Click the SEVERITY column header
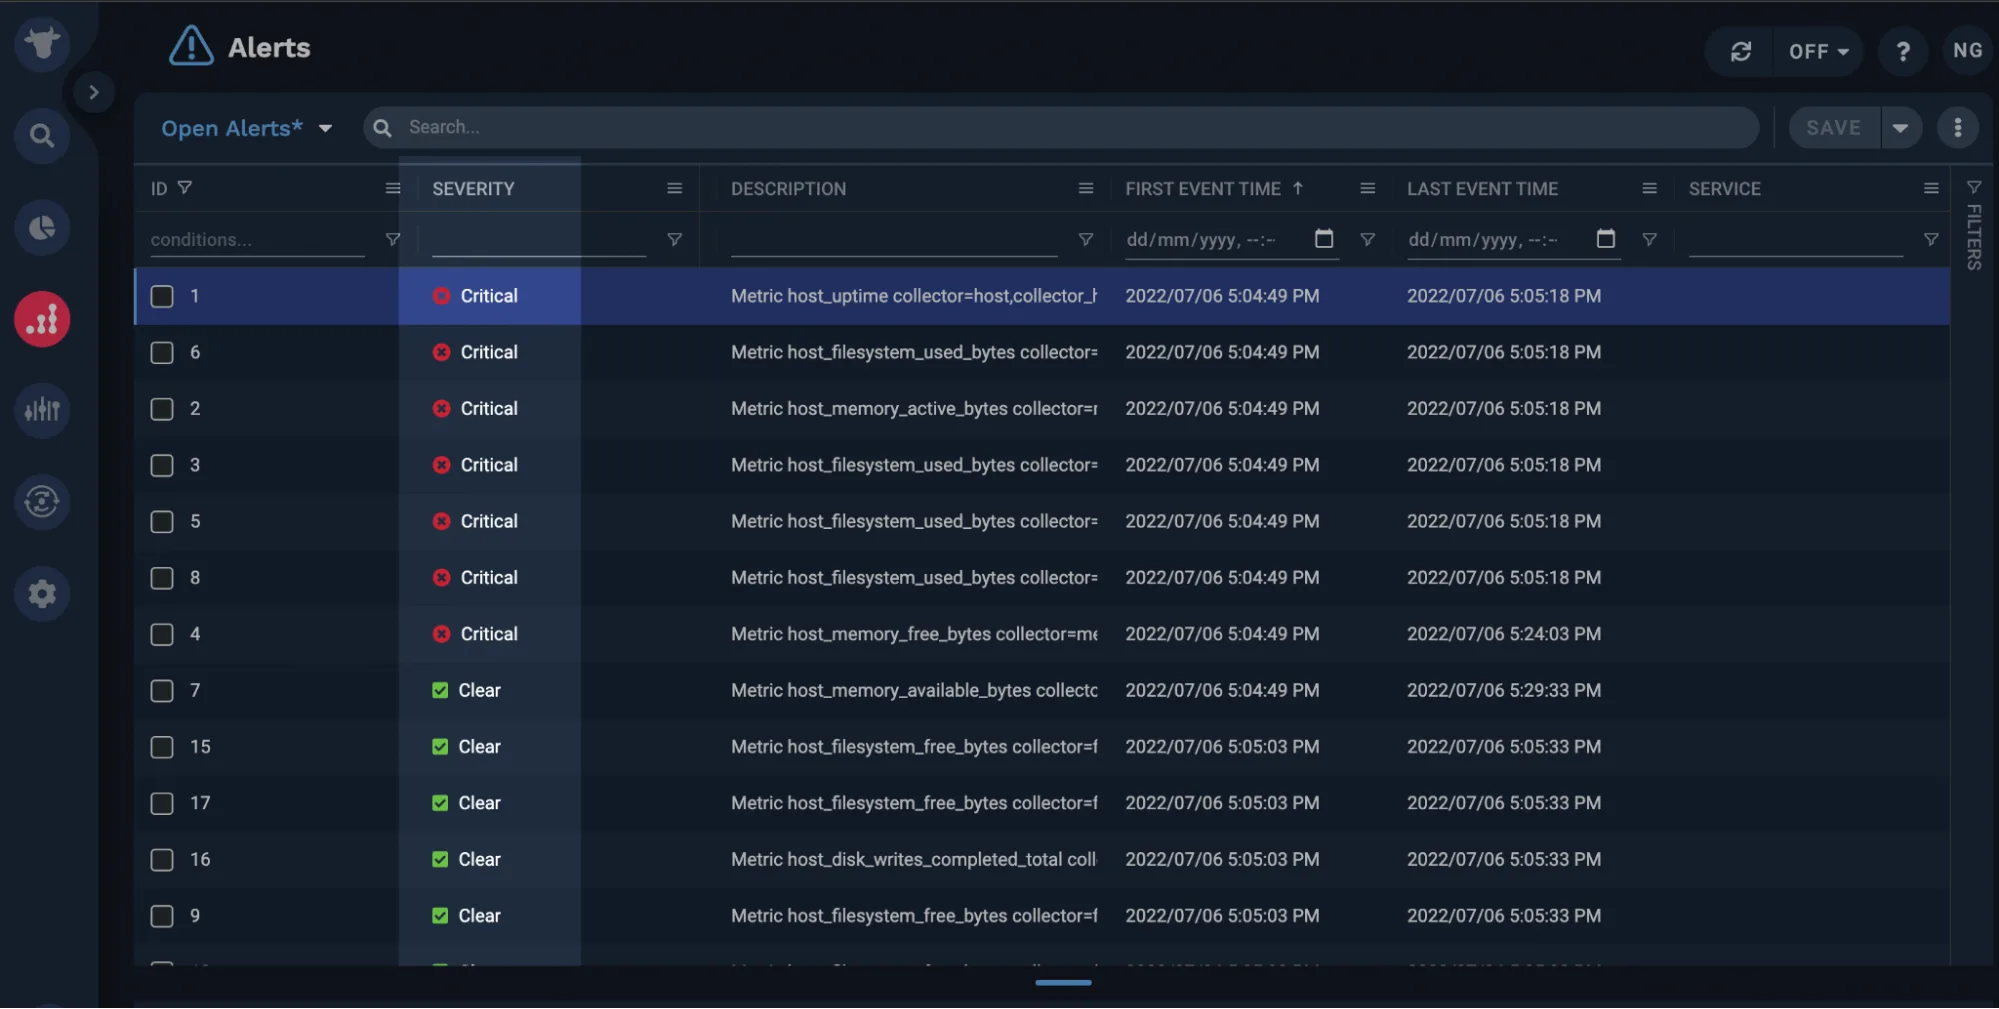The height and width of the screenshot is (1009, 1999). [x=473, y=188]
